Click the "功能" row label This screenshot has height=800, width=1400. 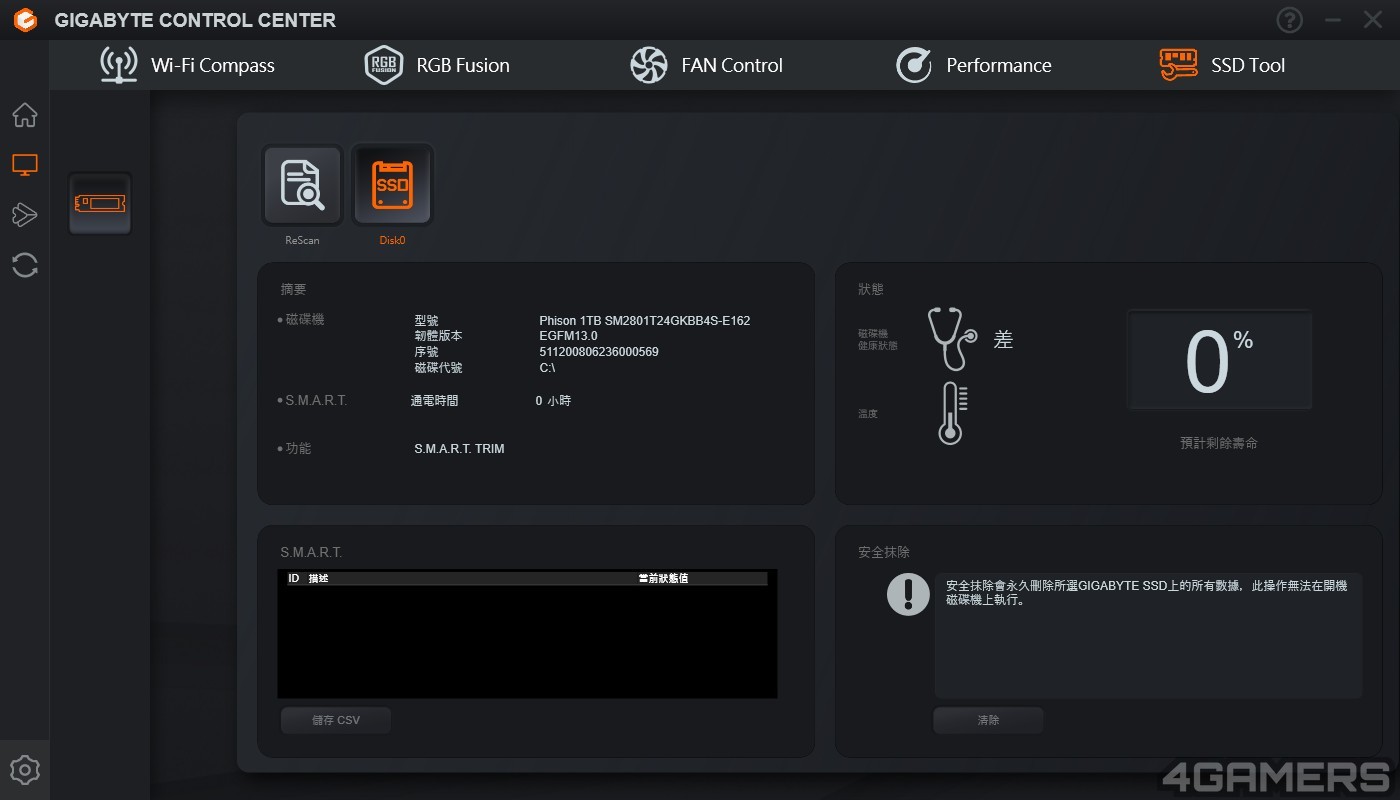[x=298, y=449]
